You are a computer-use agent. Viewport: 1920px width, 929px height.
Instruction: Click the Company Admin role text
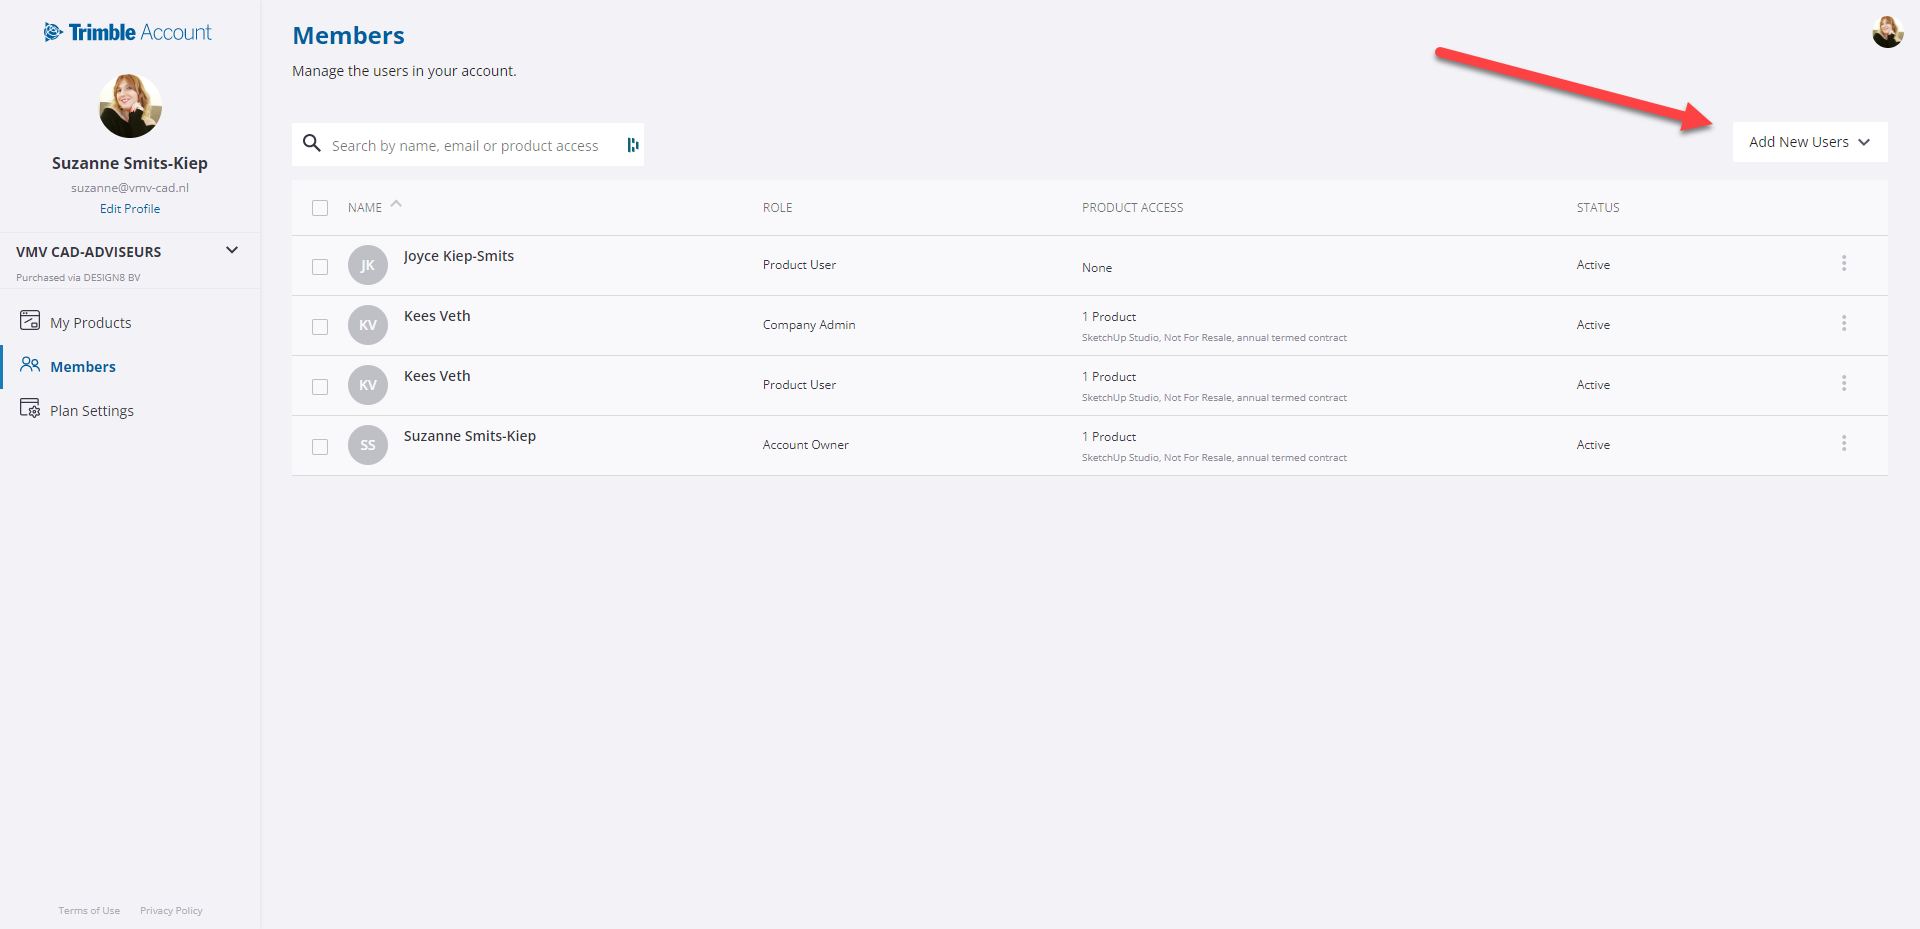tap(809, 325)
